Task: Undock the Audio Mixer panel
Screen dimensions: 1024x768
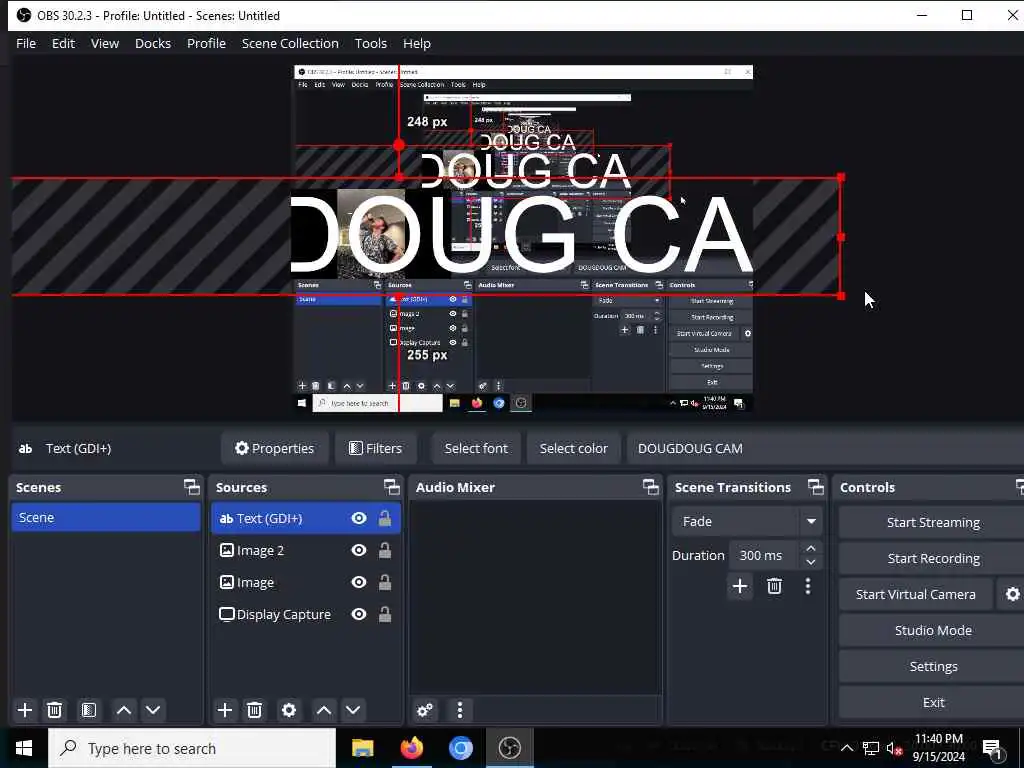Action: tap(650, 487)
